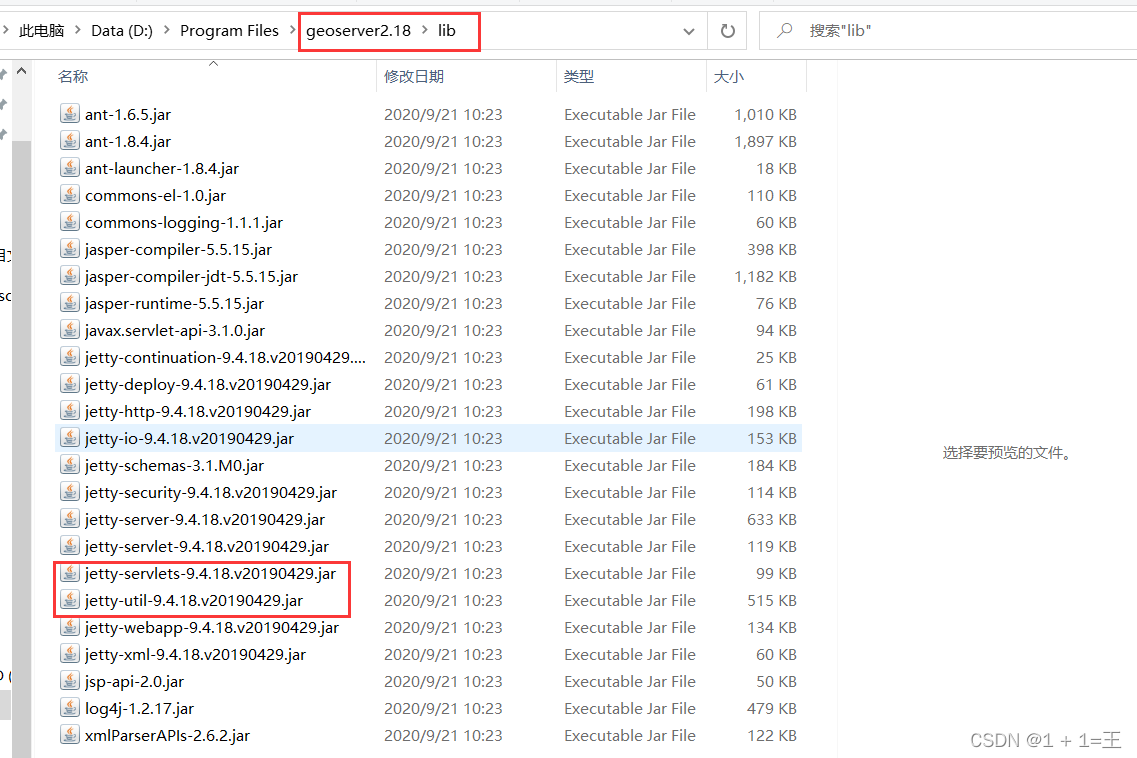
Task: Refresh the current lib folder view
Action: [x=727, y=31]
